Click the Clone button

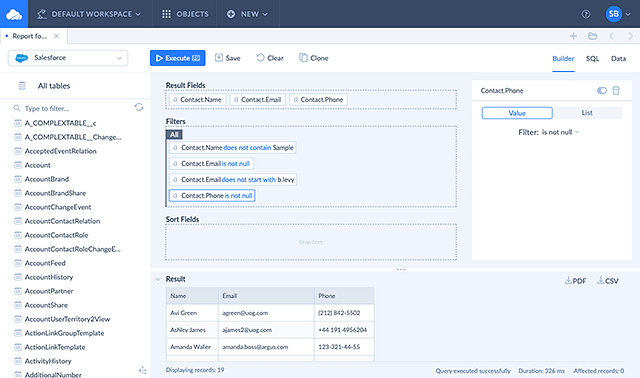point(313,58)
